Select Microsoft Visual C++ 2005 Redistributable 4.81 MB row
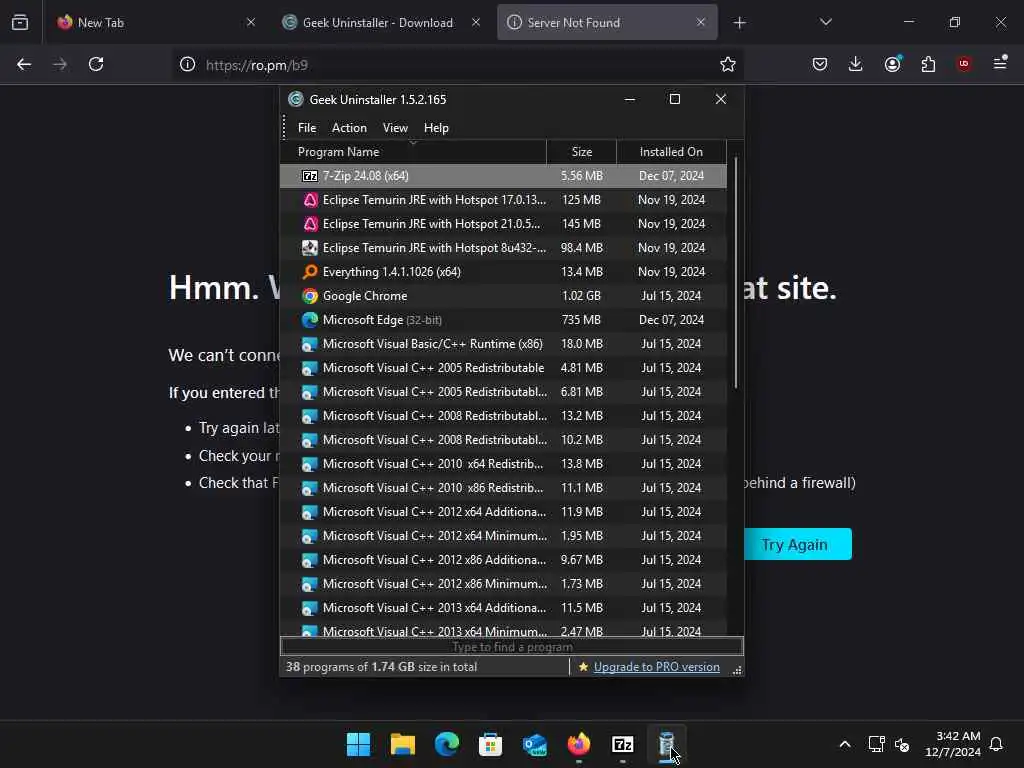The height and width of the screenshot is (768, 1024). click(x=504, y=368)
